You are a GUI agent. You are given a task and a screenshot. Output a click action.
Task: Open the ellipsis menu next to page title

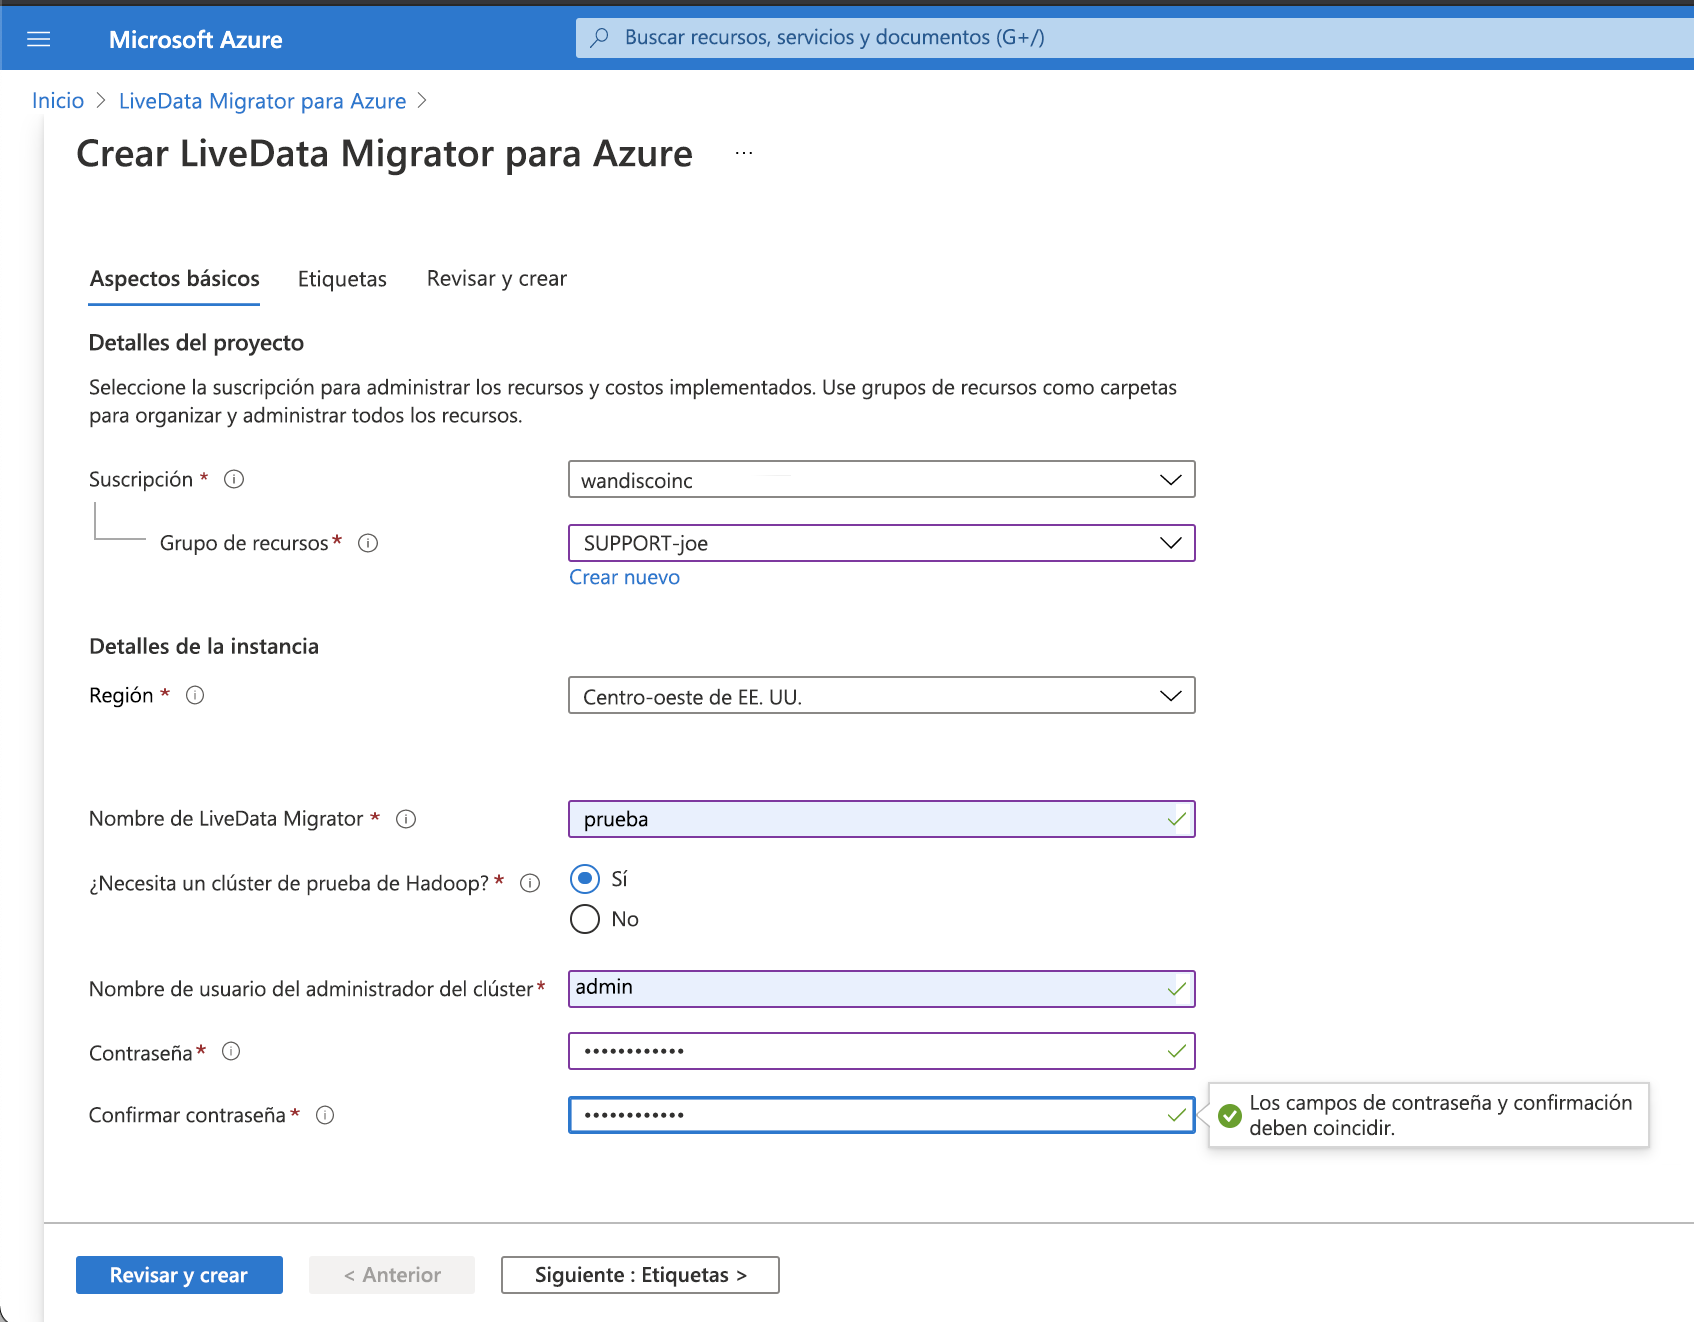tap(744, 153)
